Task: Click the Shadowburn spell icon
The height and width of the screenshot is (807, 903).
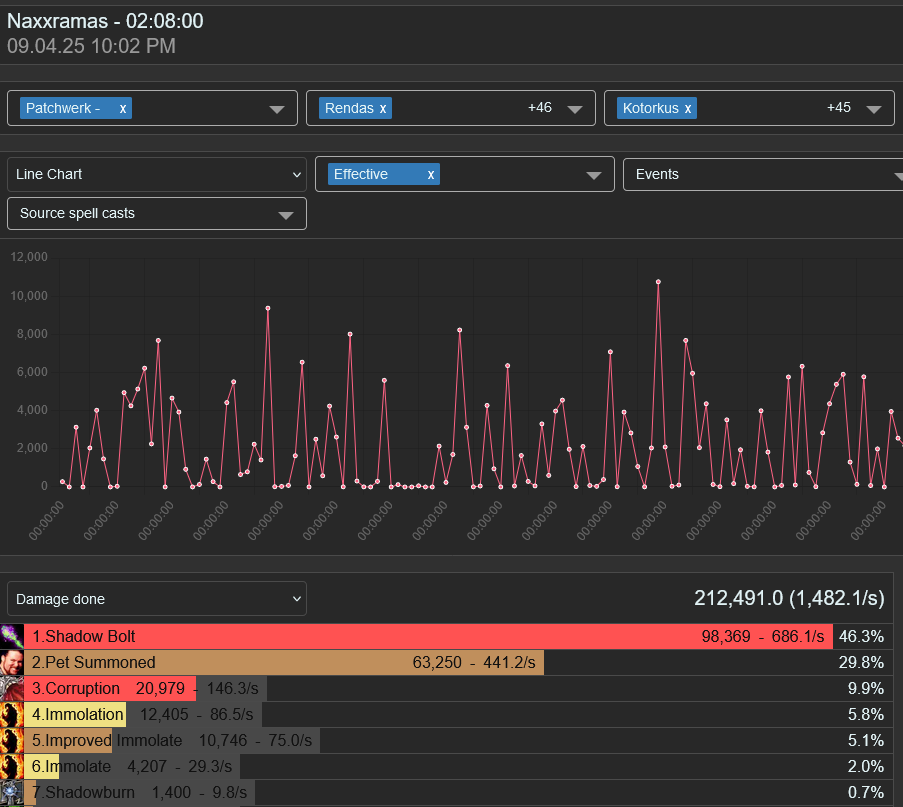Action: pos(12,792)
